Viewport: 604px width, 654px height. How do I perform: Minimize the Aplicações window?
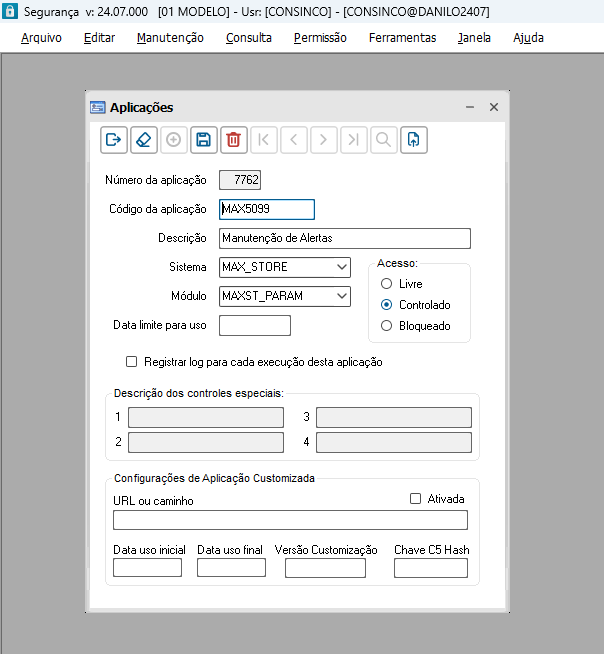pos(470,107)
